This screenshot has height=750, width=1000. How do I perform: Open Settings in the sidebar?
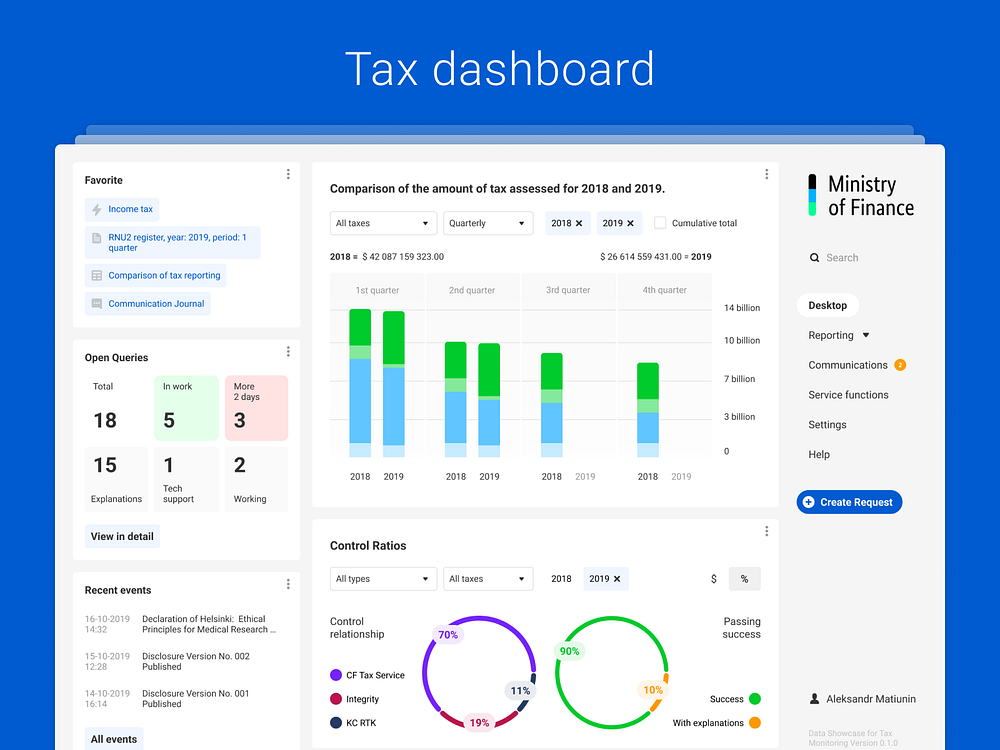827,425
